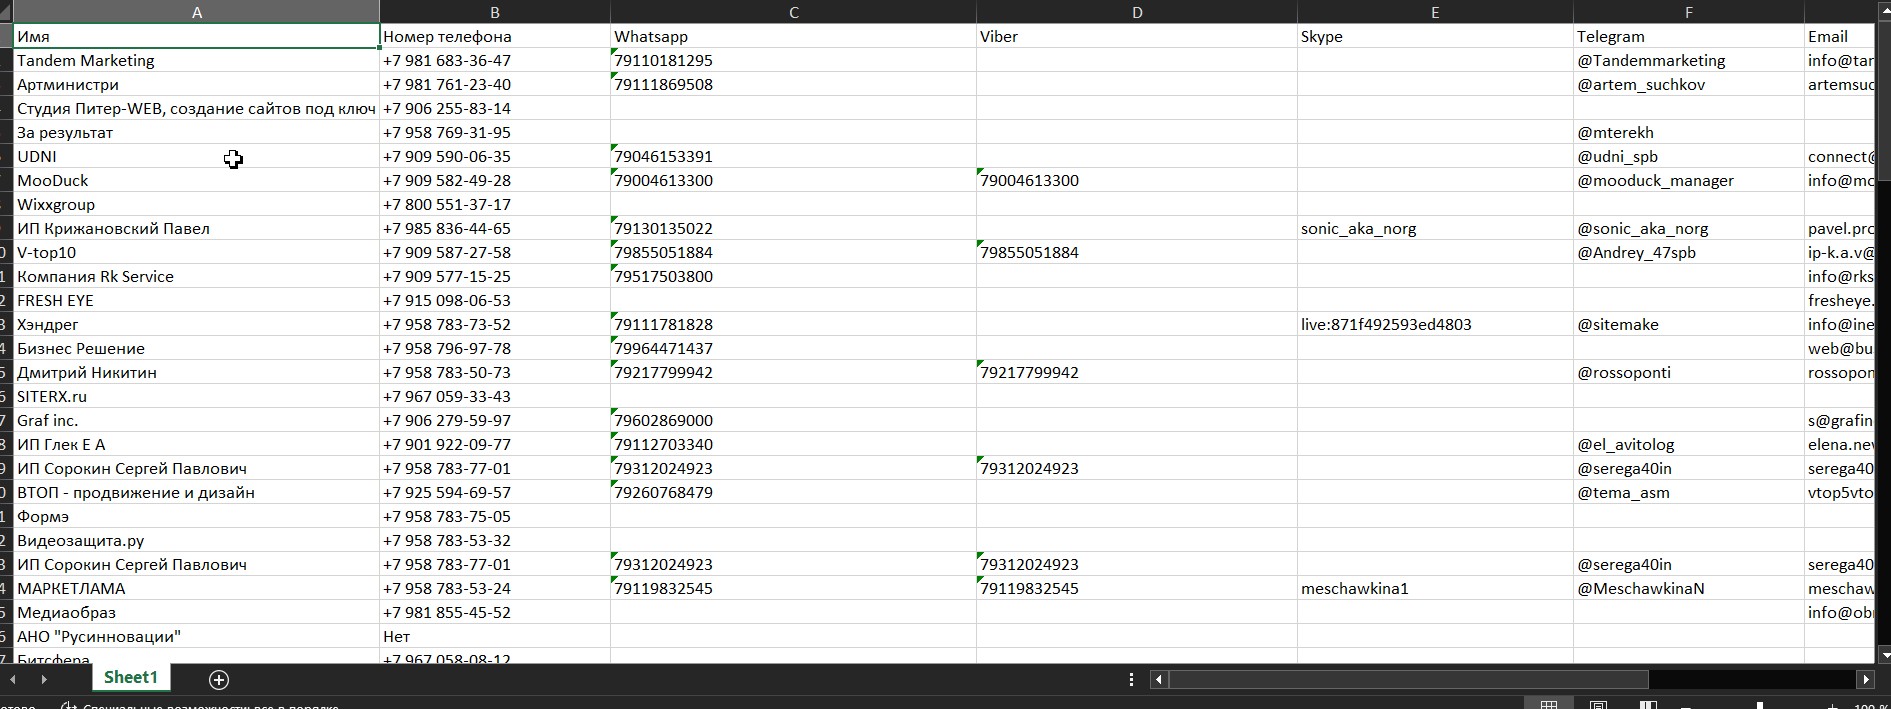The height and width of the screenshot is (709, 1891).
Task: Select Whatsapp cell '79110181295'
Action: (793, 60)
